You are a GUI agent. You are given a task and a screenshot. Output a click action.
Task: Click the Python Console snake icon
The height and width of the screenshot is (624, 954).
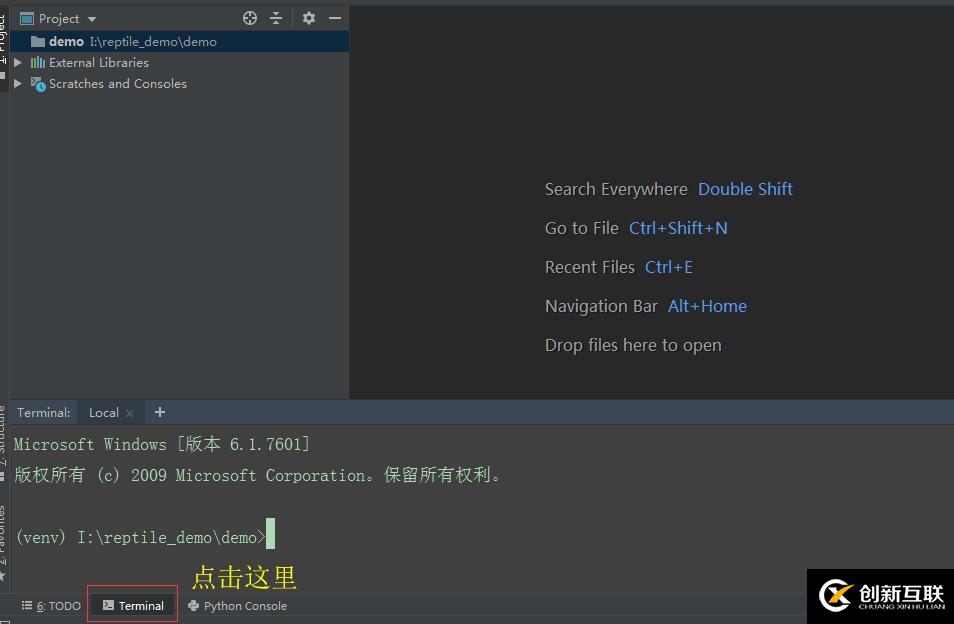pos(193,606)
